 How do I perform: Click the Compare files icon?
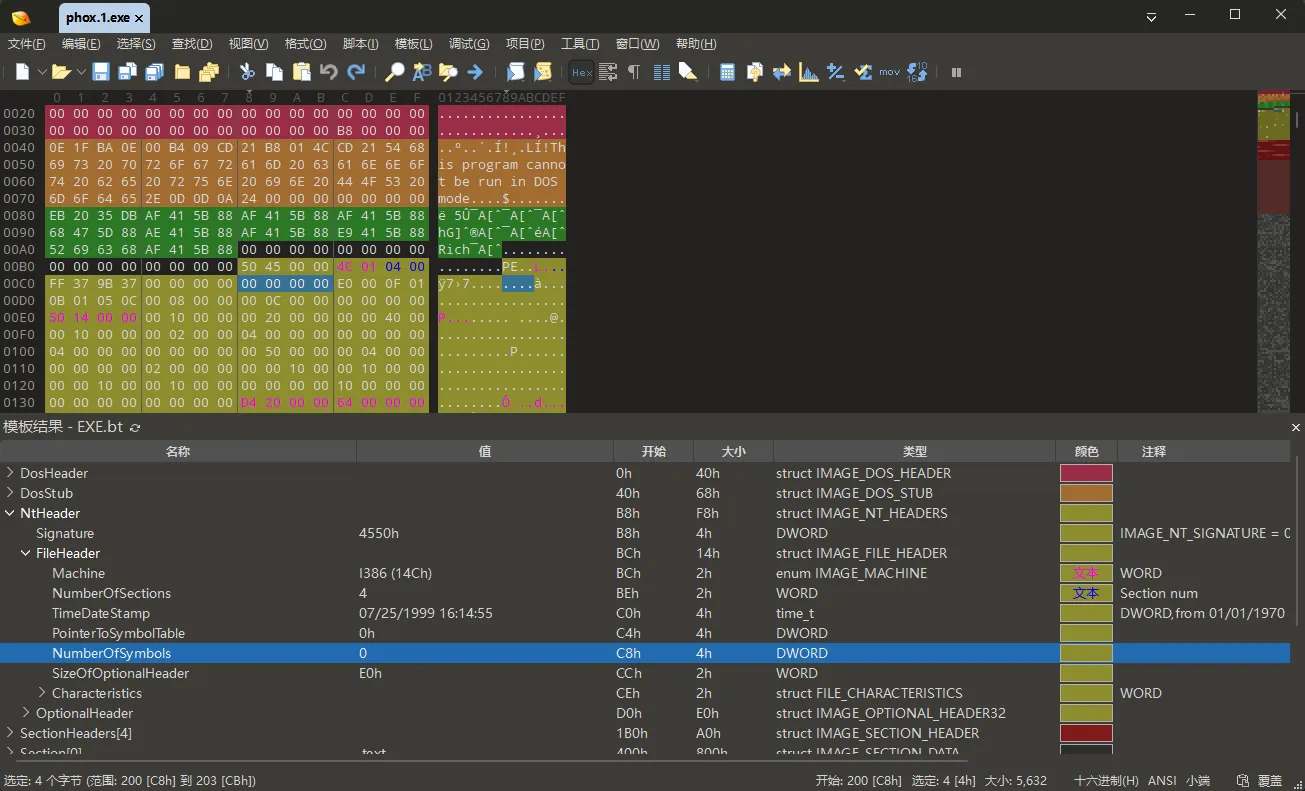point(755,72)
